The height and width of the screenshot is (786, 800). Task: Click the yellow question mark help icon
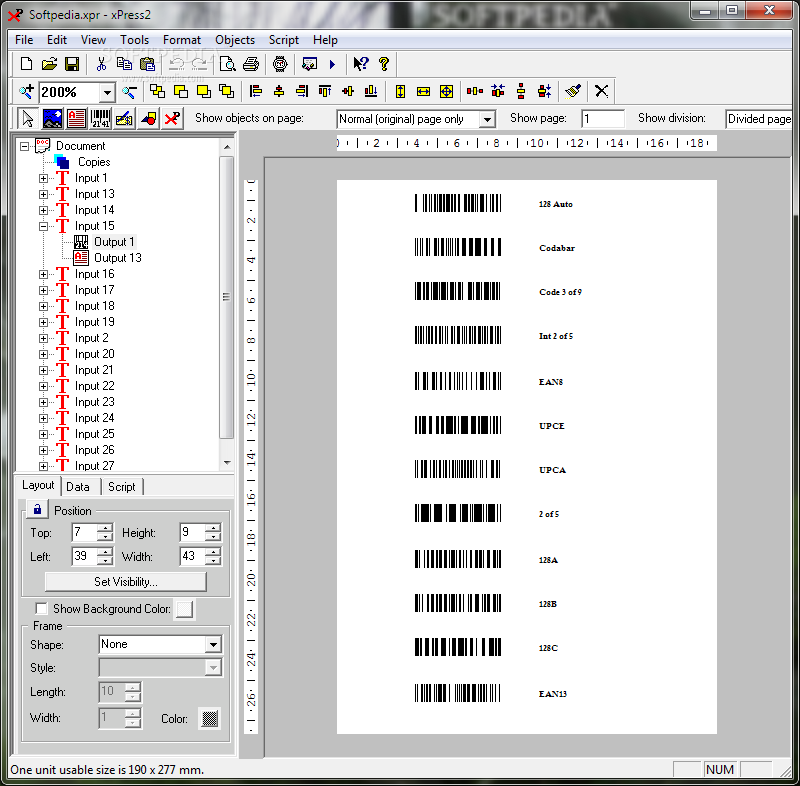[x=384, y=64]
